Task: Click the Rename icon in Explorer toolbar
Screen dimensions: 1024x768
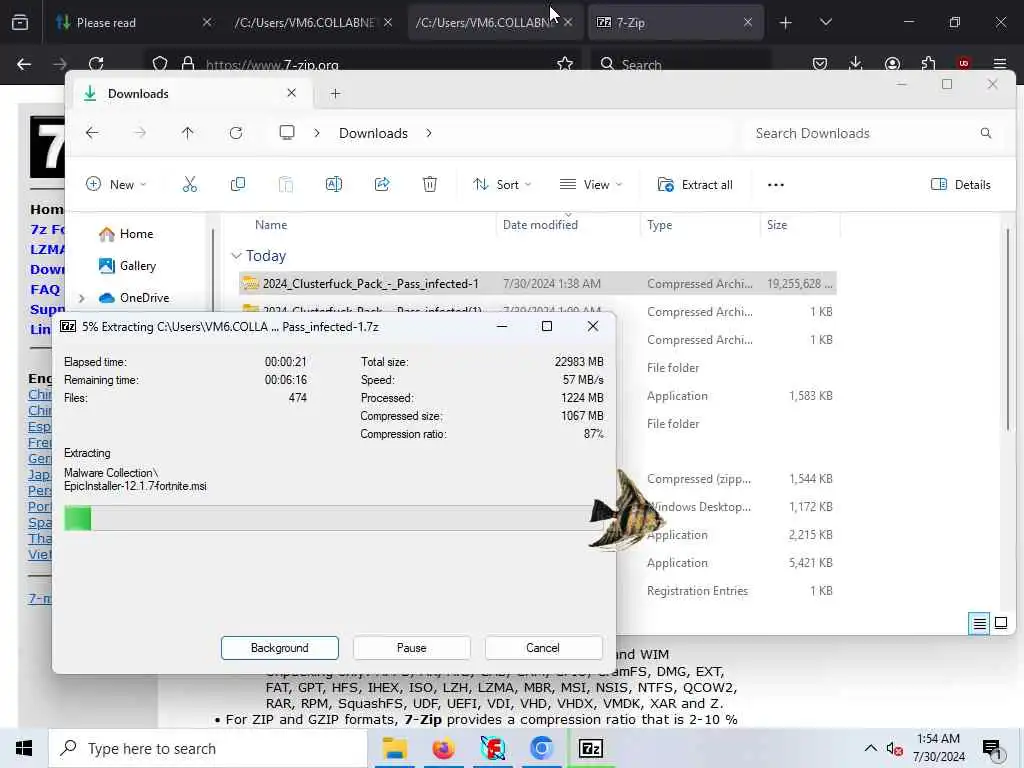Action: point(334,185)
